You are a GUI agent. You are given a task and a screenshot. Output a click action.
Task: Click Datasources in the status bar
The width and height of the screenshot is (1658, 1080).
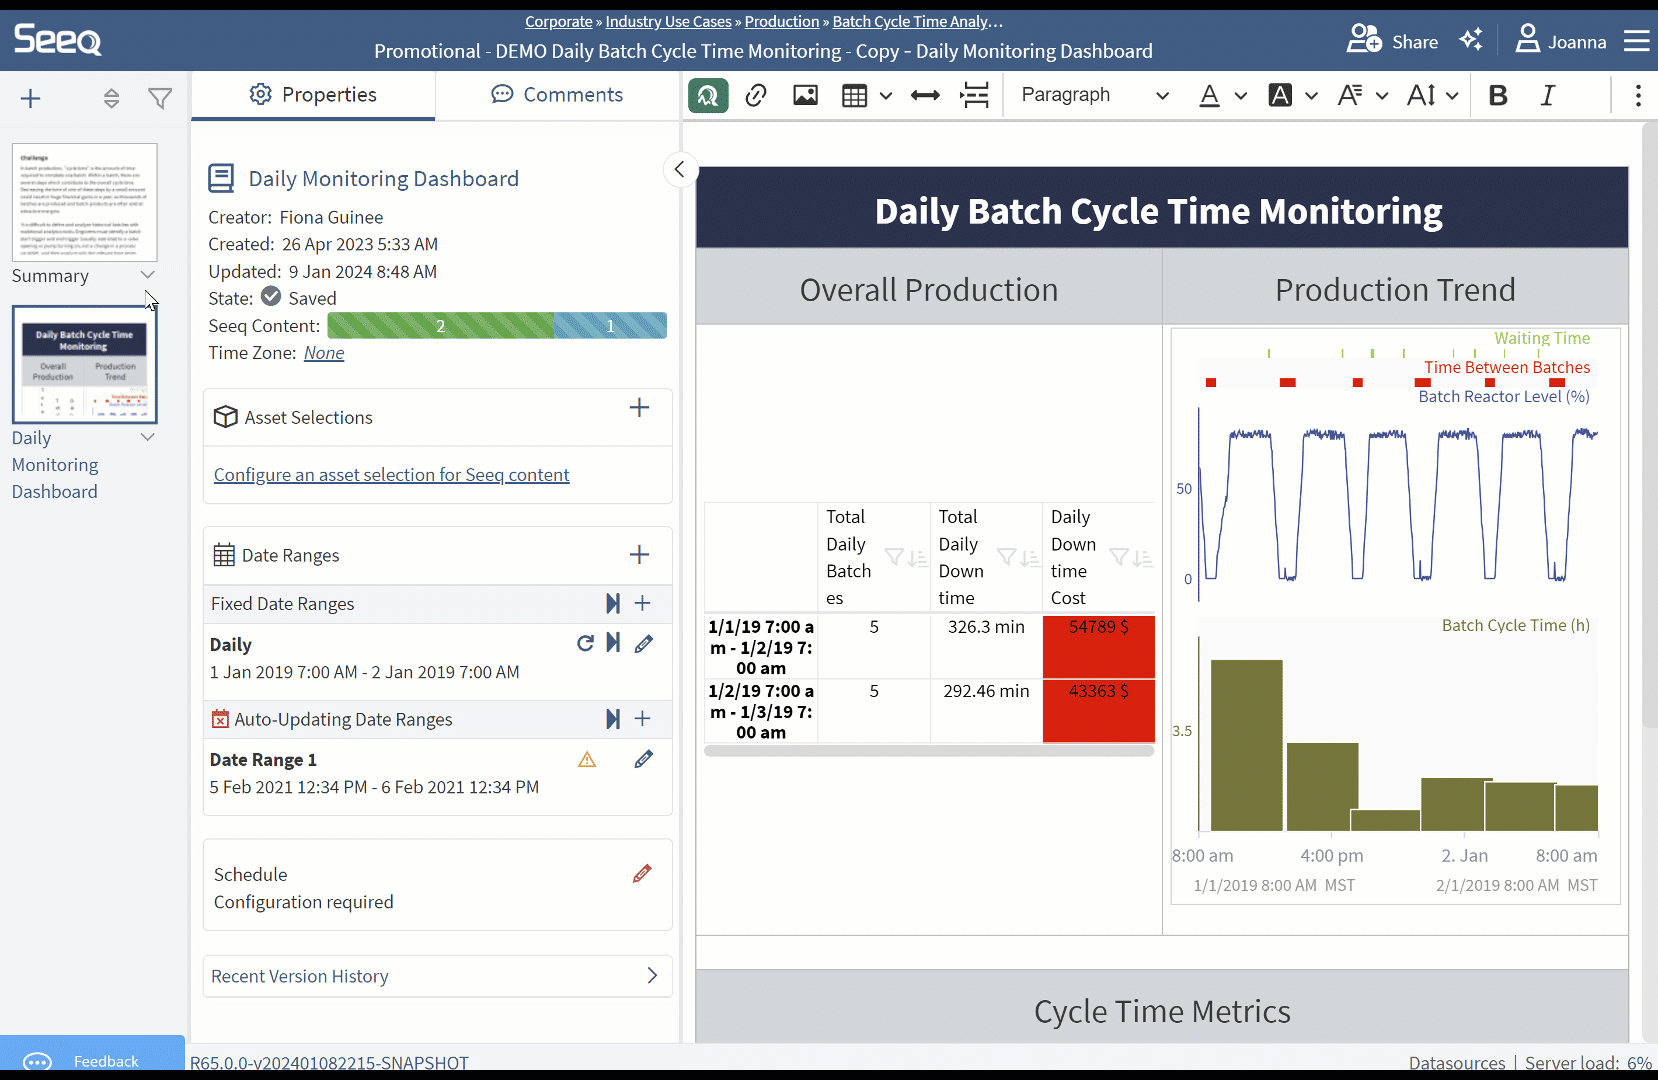[x=1457, y=1063]
